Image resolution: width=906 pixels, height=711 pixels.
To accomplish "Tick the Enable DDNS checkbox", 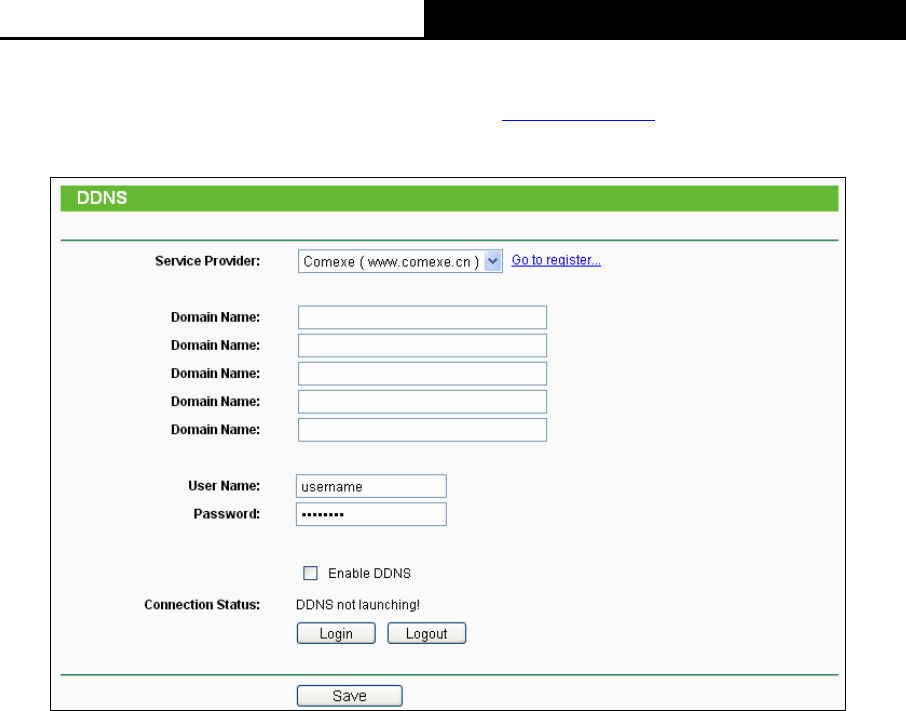I will pyautogui.click(x=310, y=573).
